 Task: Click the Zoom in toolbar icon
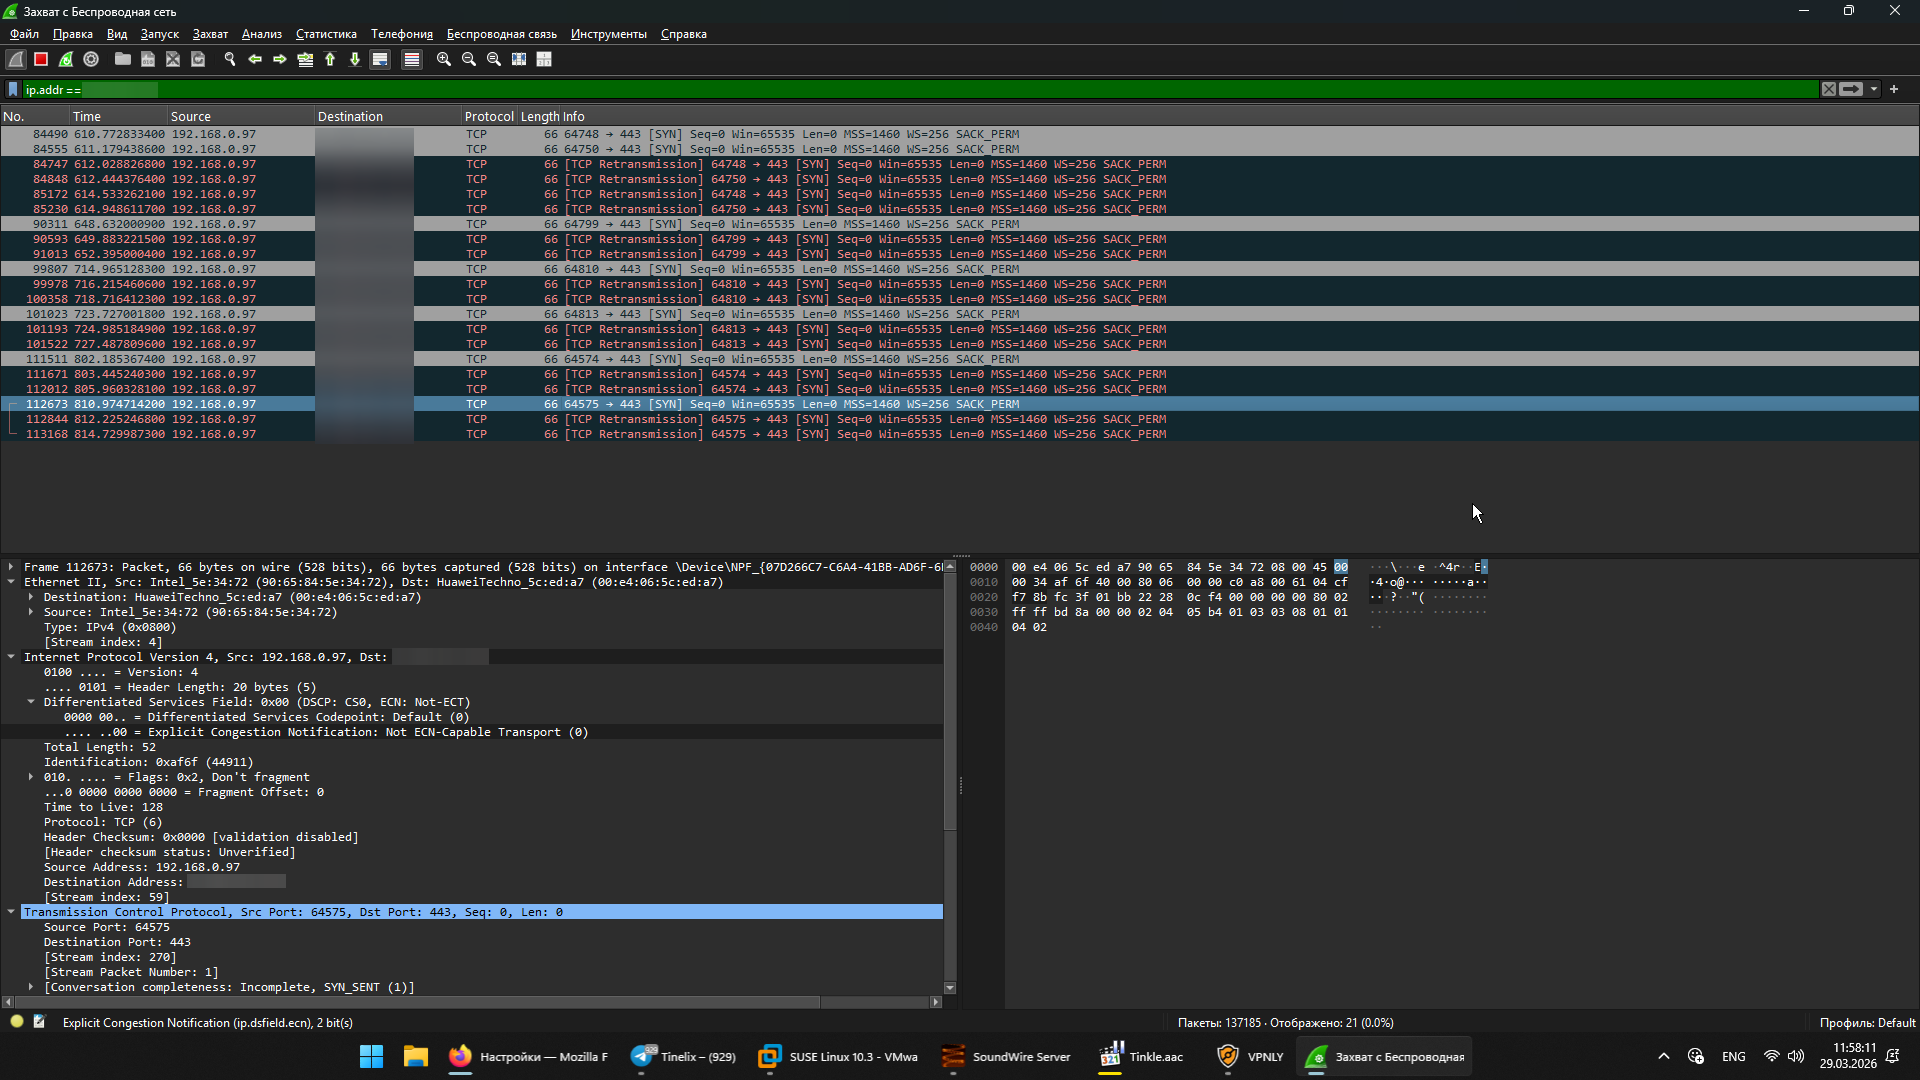444,60
